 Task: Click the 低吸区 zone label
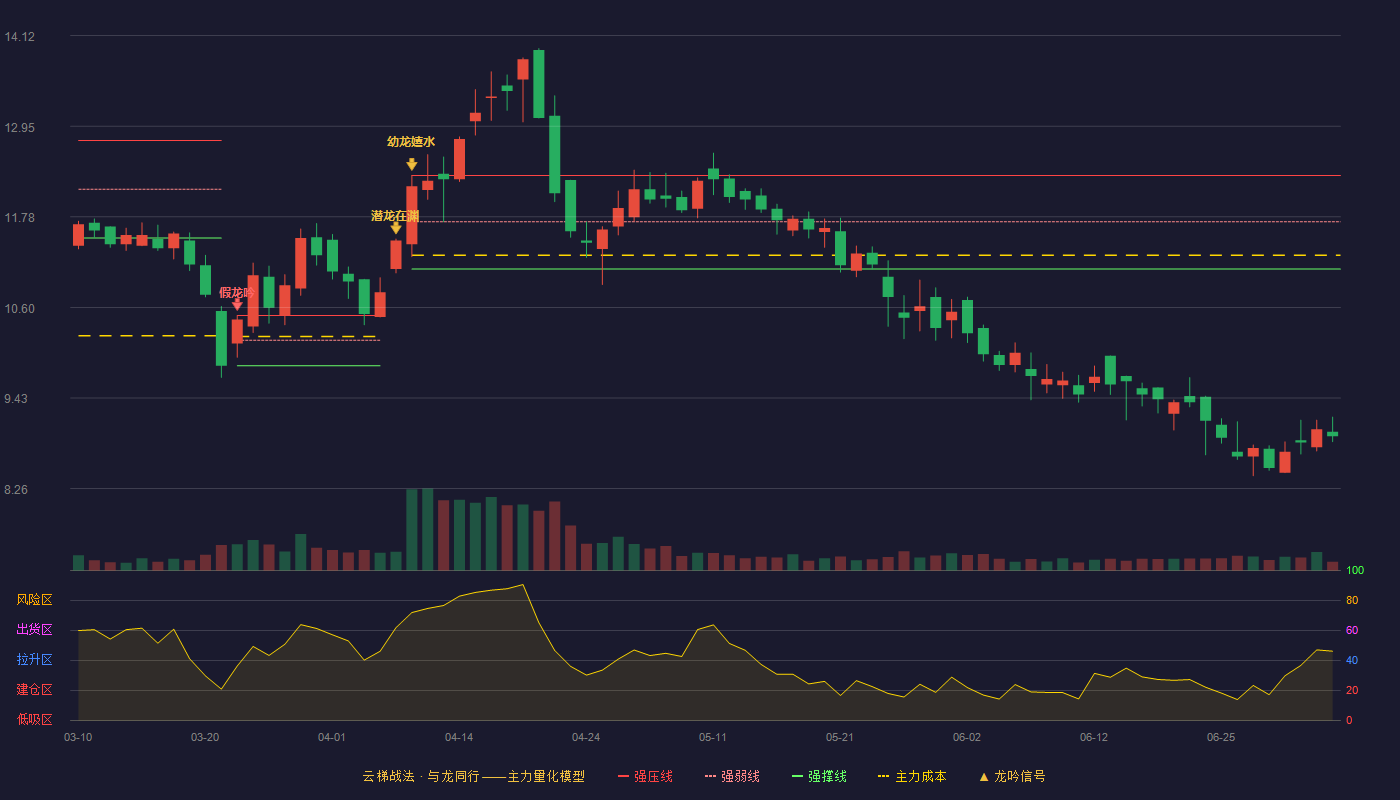coord(34,718)
